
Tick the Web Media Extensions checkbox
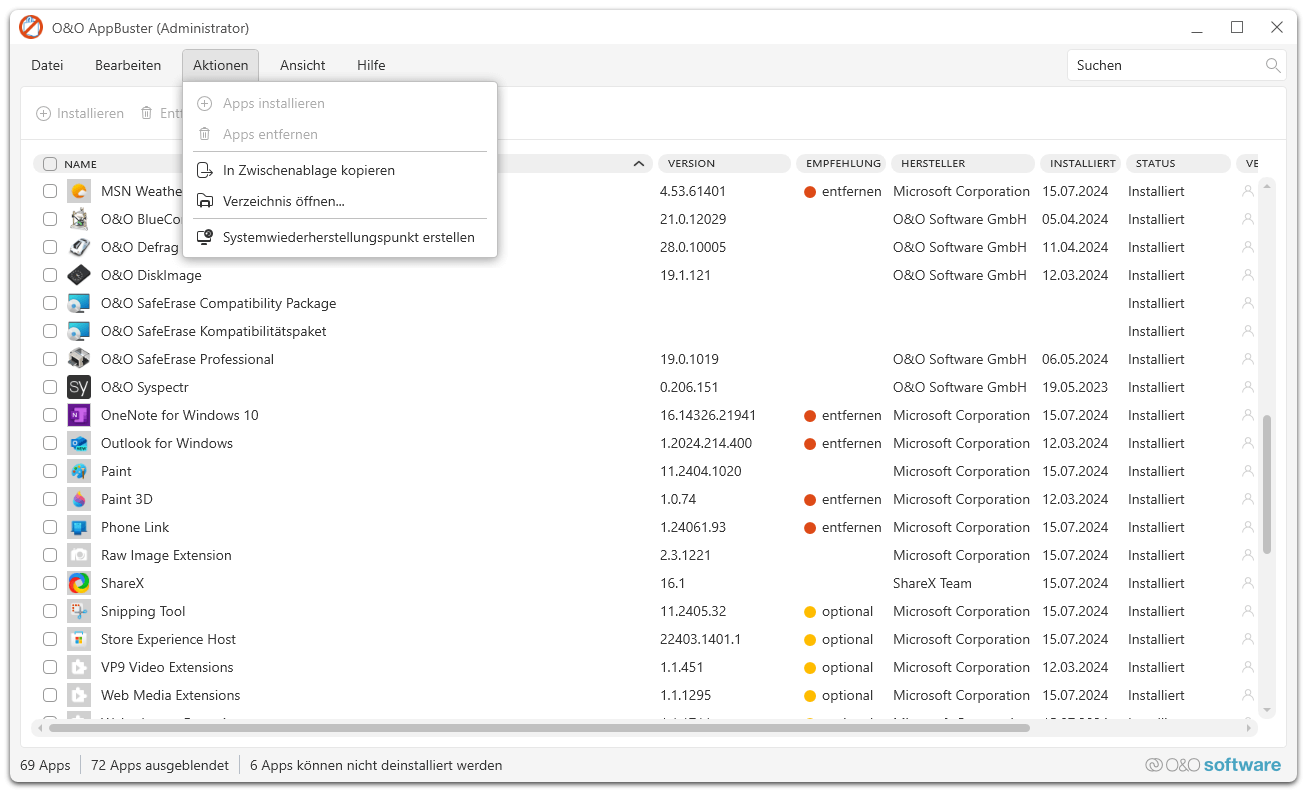(x=50, y=695)
